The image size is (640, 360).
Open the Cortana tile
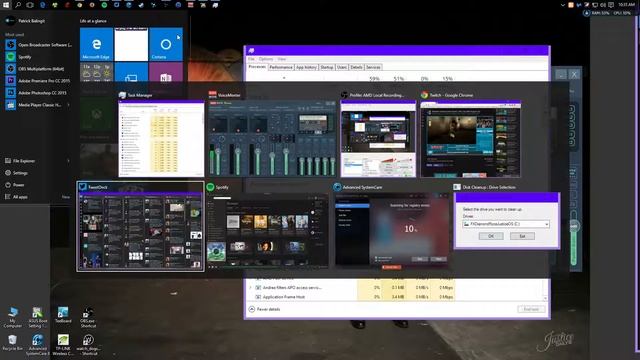(166, 44)
